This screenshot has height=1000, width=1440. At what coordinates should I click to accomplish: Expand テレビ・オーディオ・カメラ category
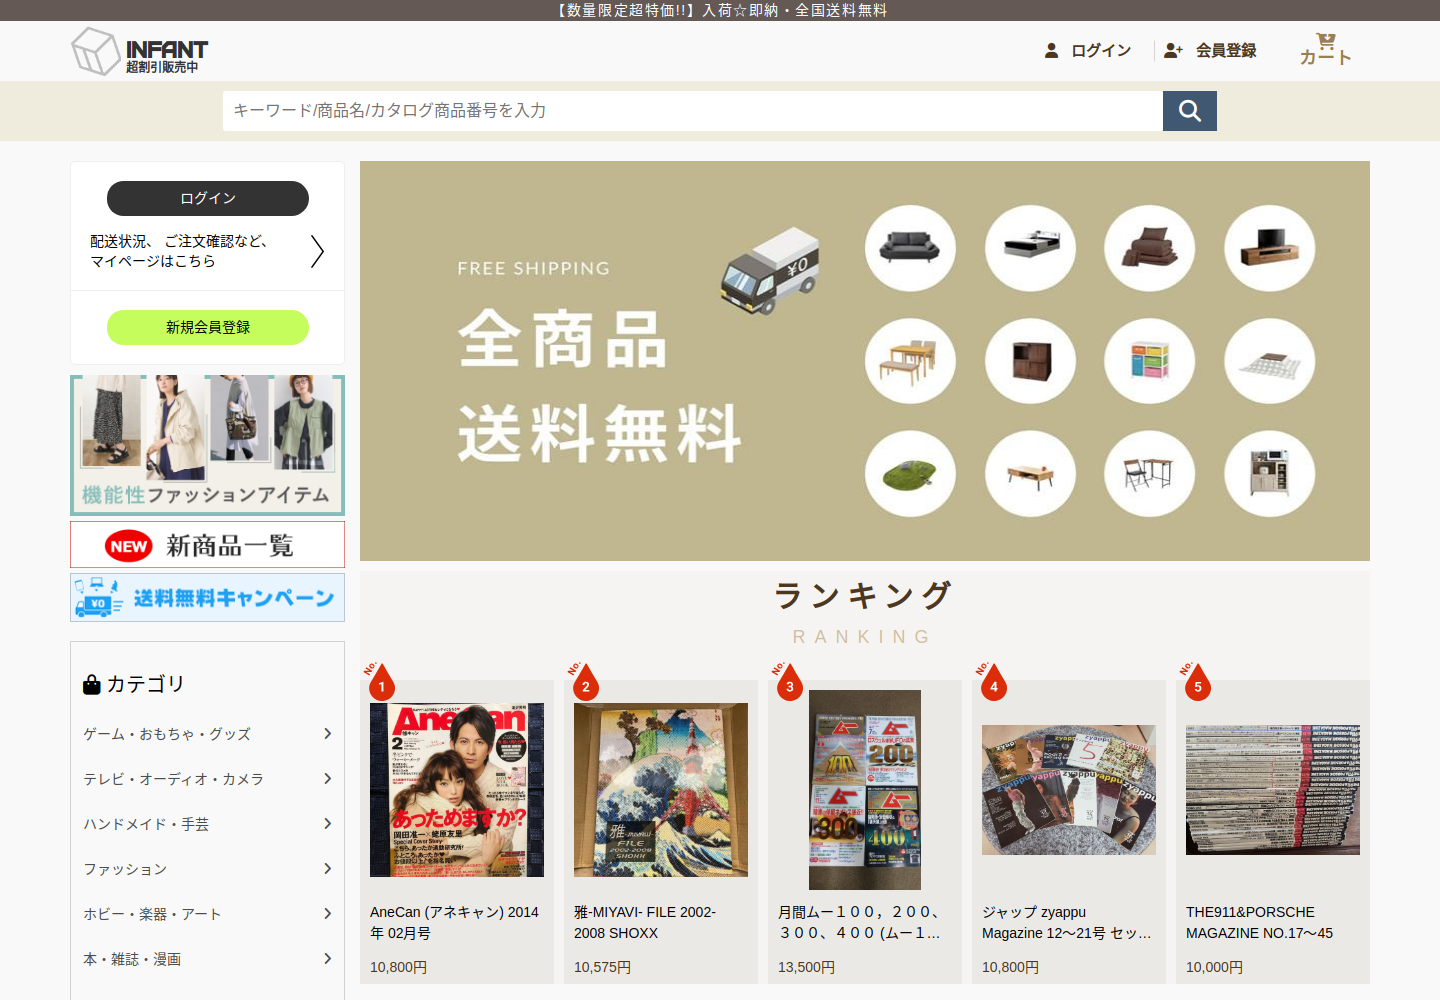[x=208, y=779]
